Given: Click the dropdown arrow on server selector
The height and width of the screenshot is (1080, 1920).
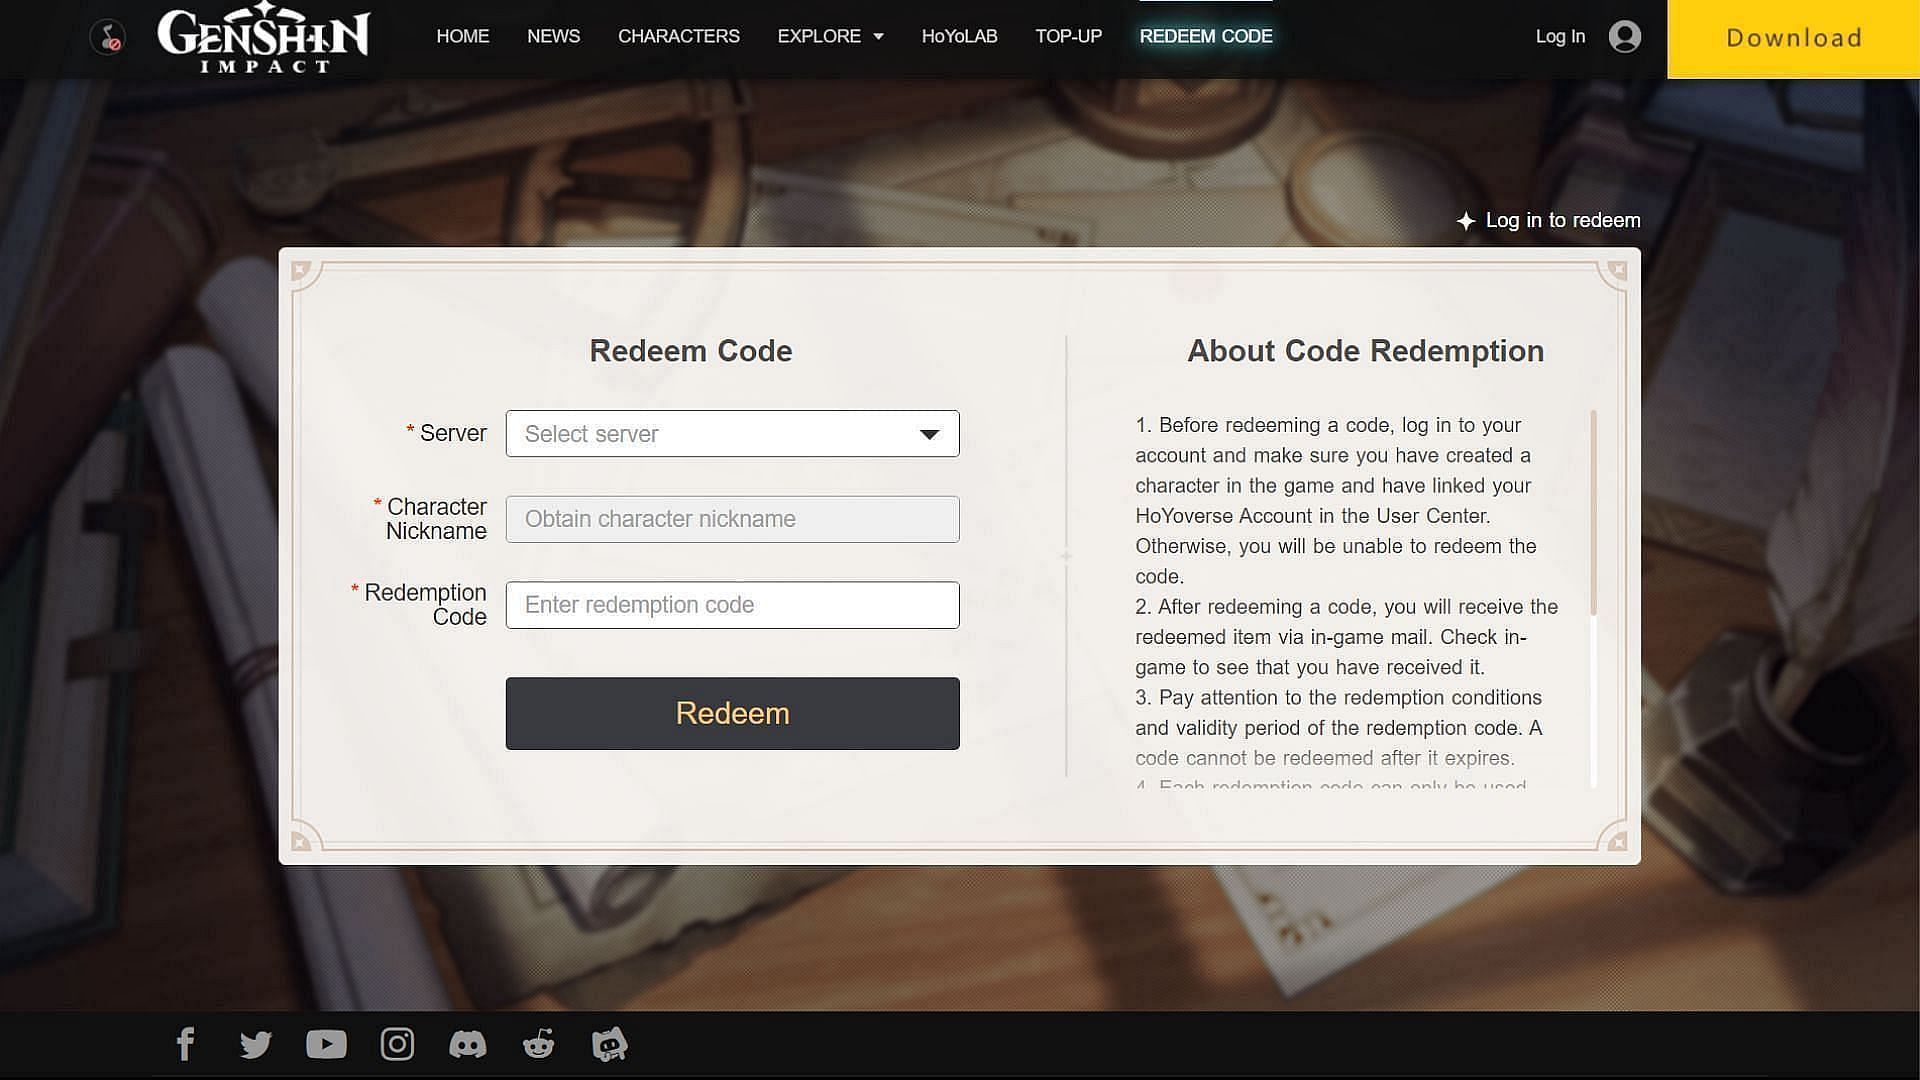Looking at the screenshot, I should coord(932,433).
